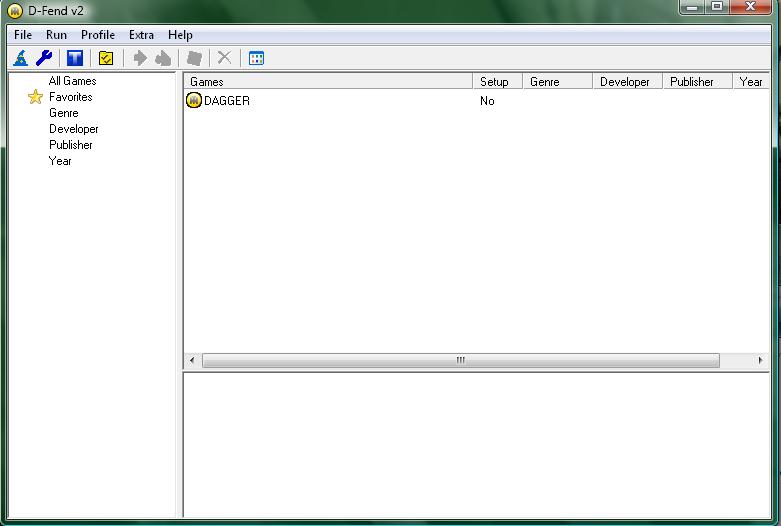Maximize the D-Fend window
This screenshot has width=781, height=526.
pyautogui.click(x=716, y=7)
